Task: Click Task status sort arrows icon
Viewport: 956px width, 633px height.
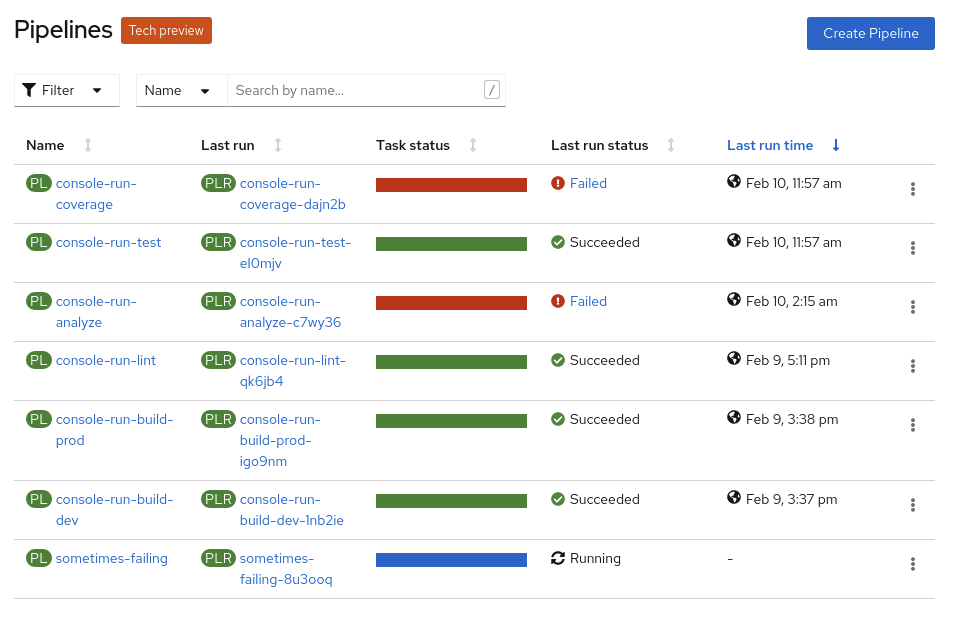Action: (473, 145)
